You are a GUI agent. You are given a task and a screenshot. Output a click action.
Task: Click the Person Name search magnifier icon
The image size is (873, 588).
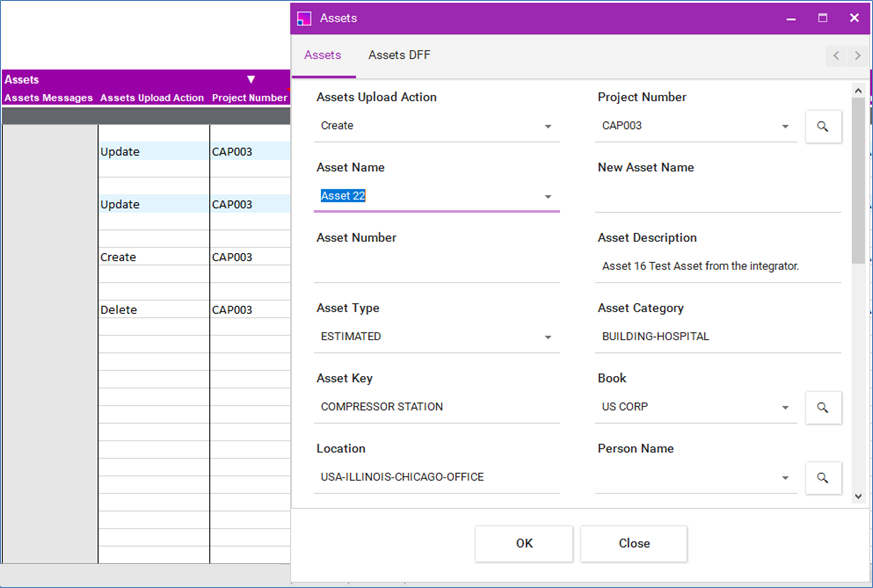pyautogui.click(x=823, y=478)
